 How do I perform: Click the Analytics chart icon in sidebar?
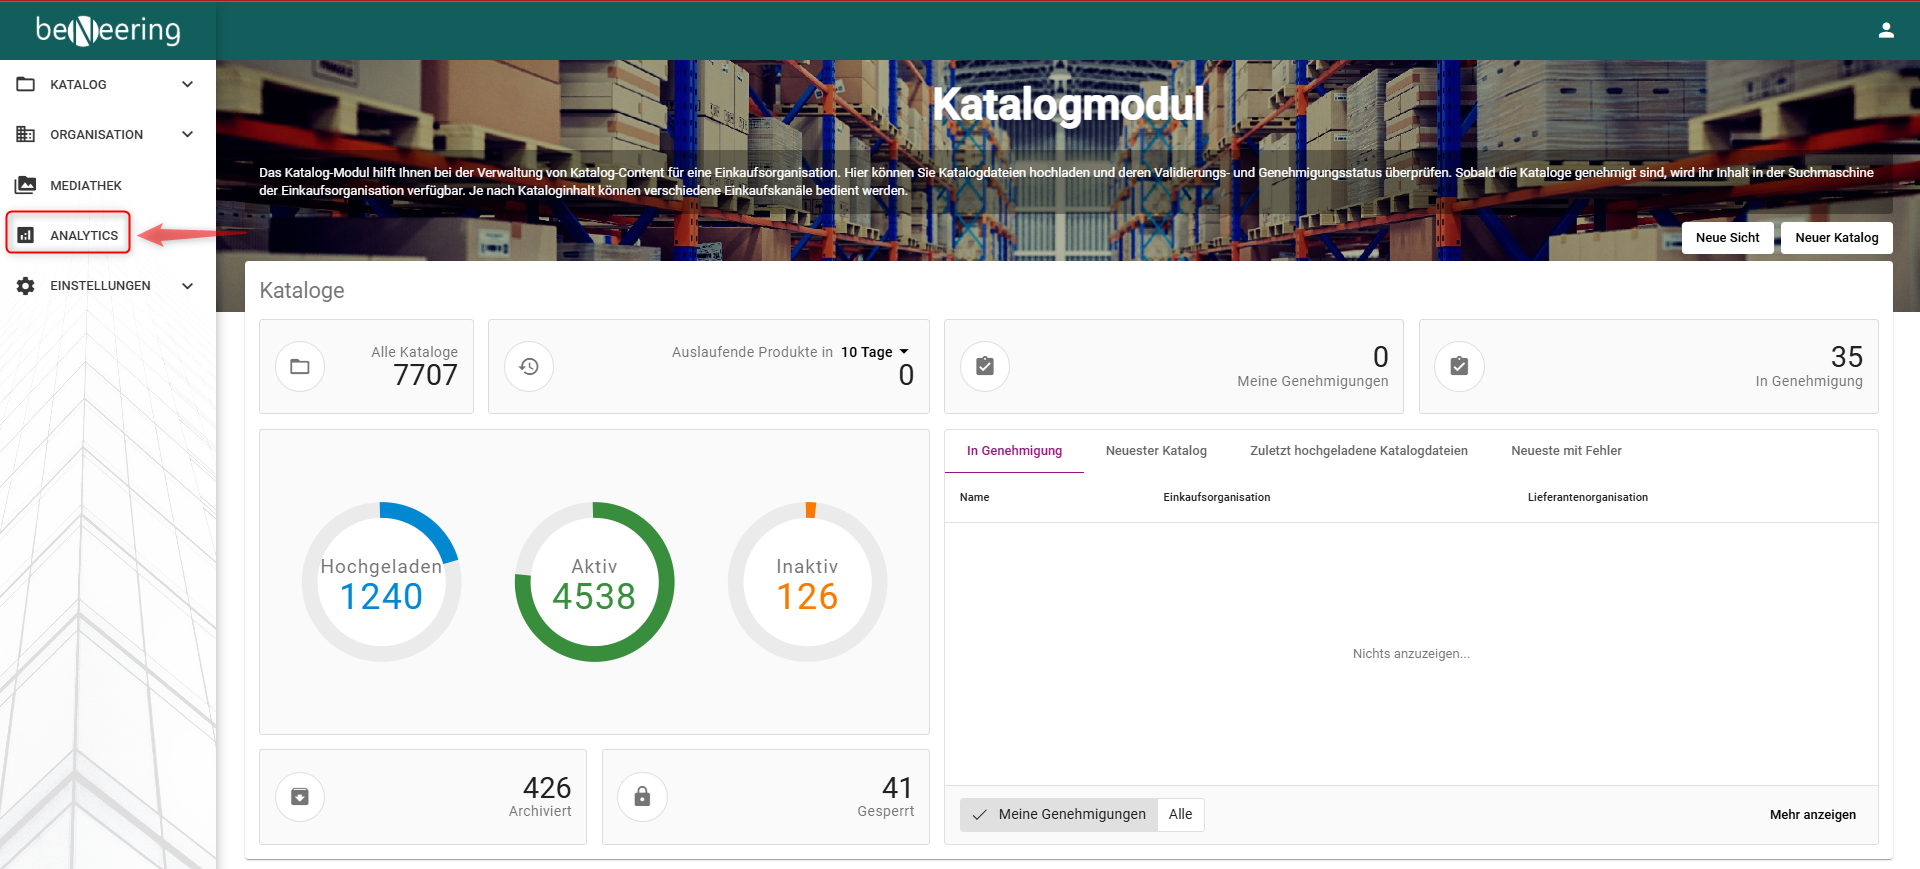click(26, 235)
